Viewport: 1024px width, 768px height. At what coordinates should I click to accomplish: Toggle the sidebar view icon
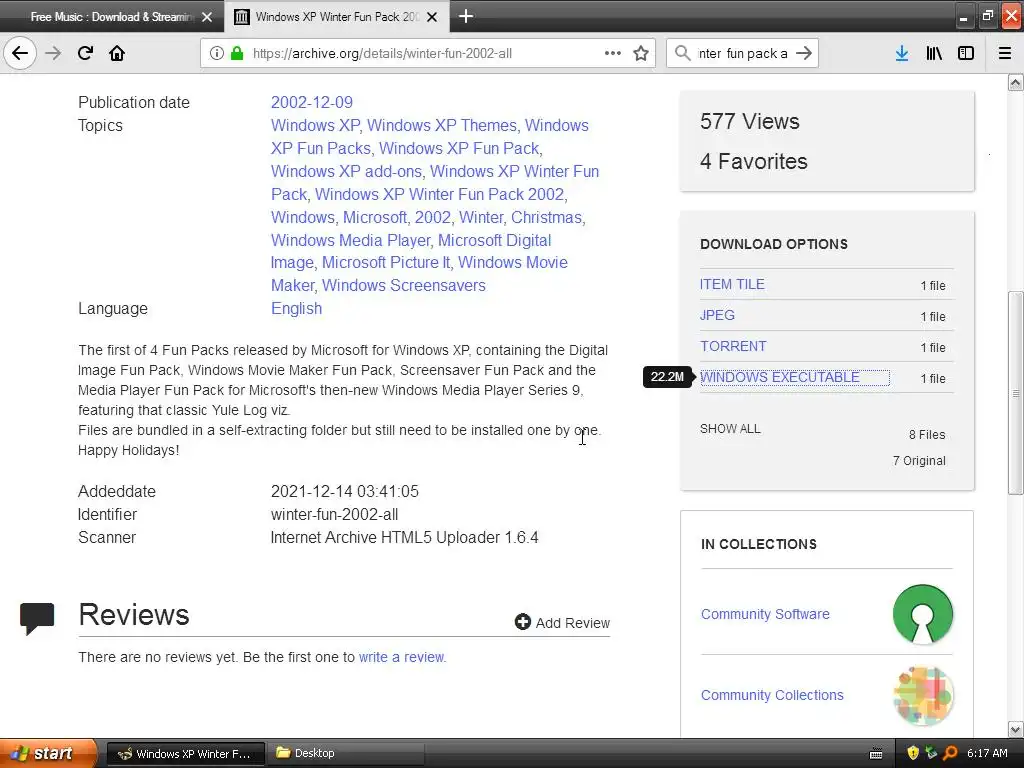tap(966, 53)
